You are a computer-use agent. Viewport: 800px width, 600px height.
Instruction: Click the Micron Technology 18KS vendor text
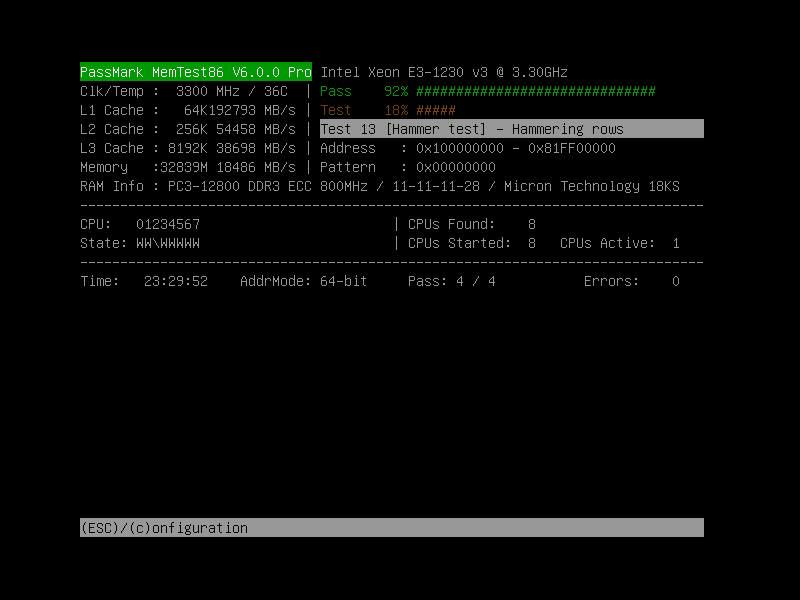(x=592, y=186)
